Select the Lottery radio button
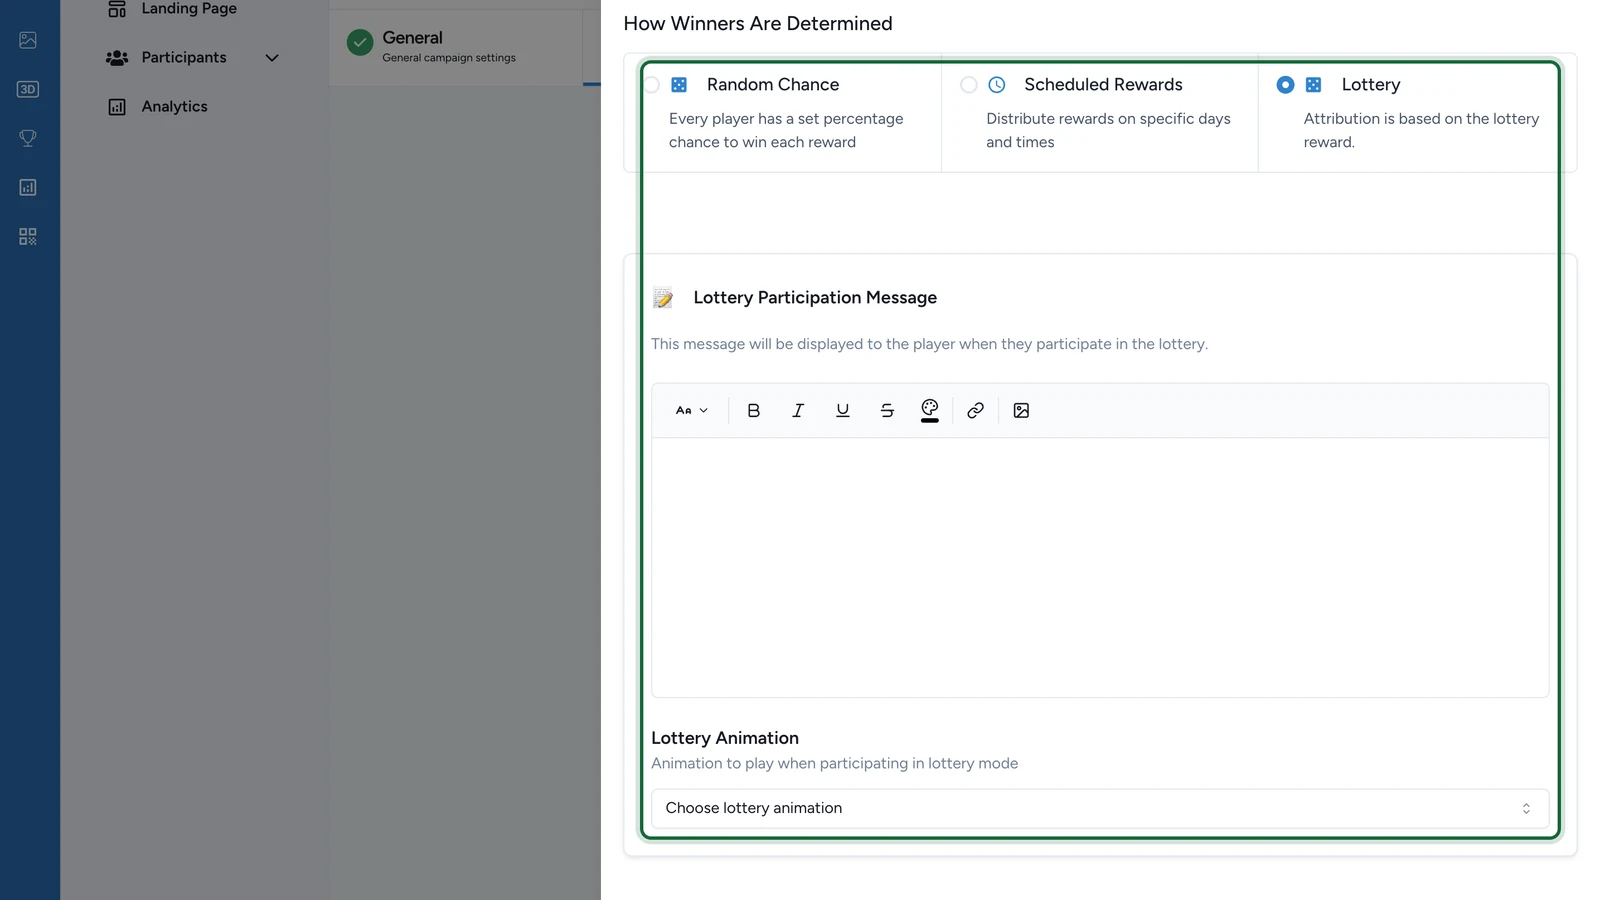 [1285, 85]
